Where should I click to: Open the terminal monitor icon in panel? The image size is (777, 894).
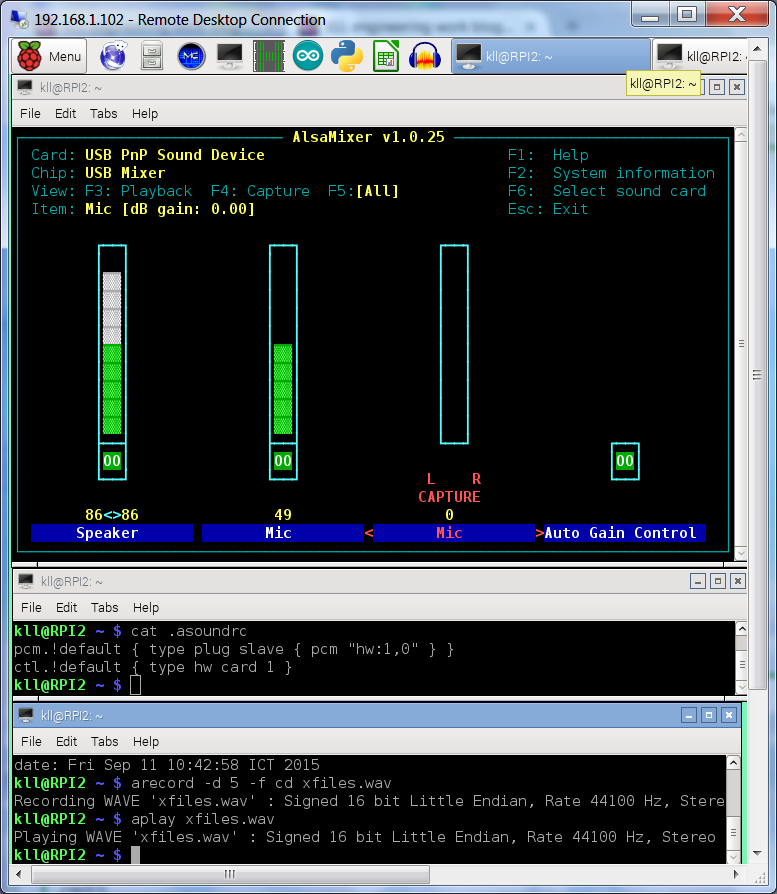click(x=229, y=56)
